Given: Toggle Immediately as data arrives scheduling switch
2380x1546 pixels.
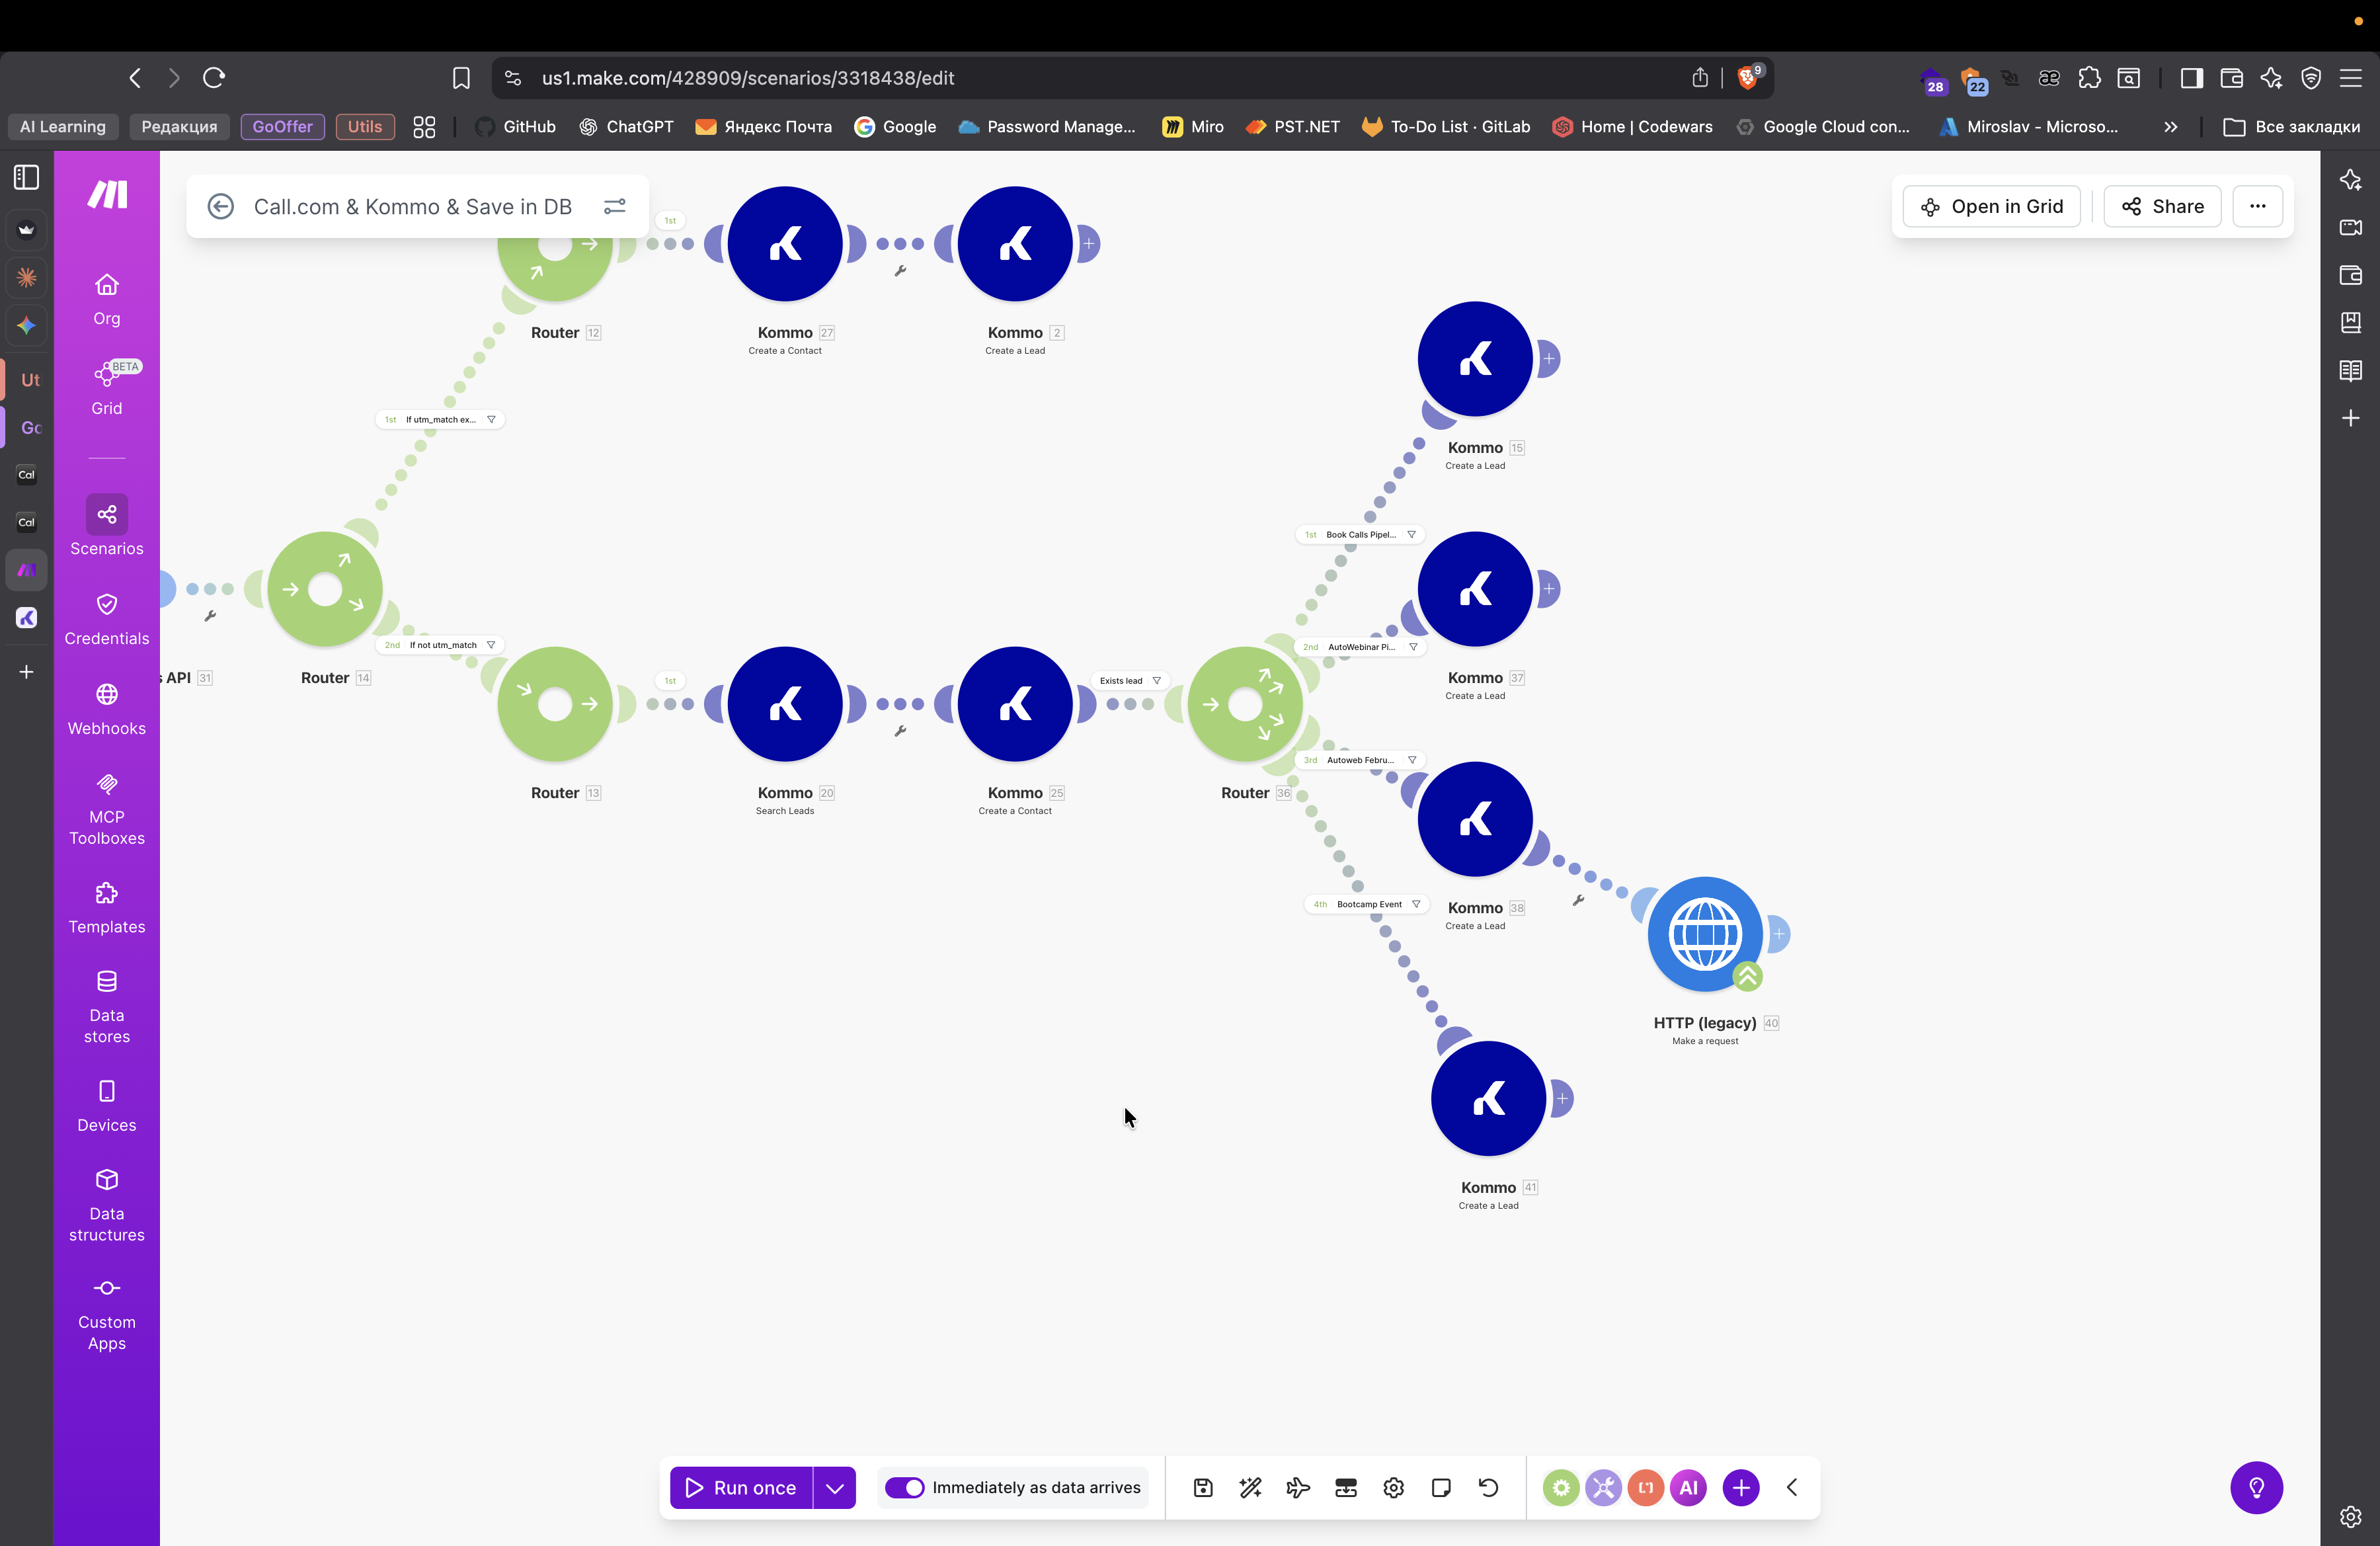Looking at the screenshot, I should point(905,1488).
